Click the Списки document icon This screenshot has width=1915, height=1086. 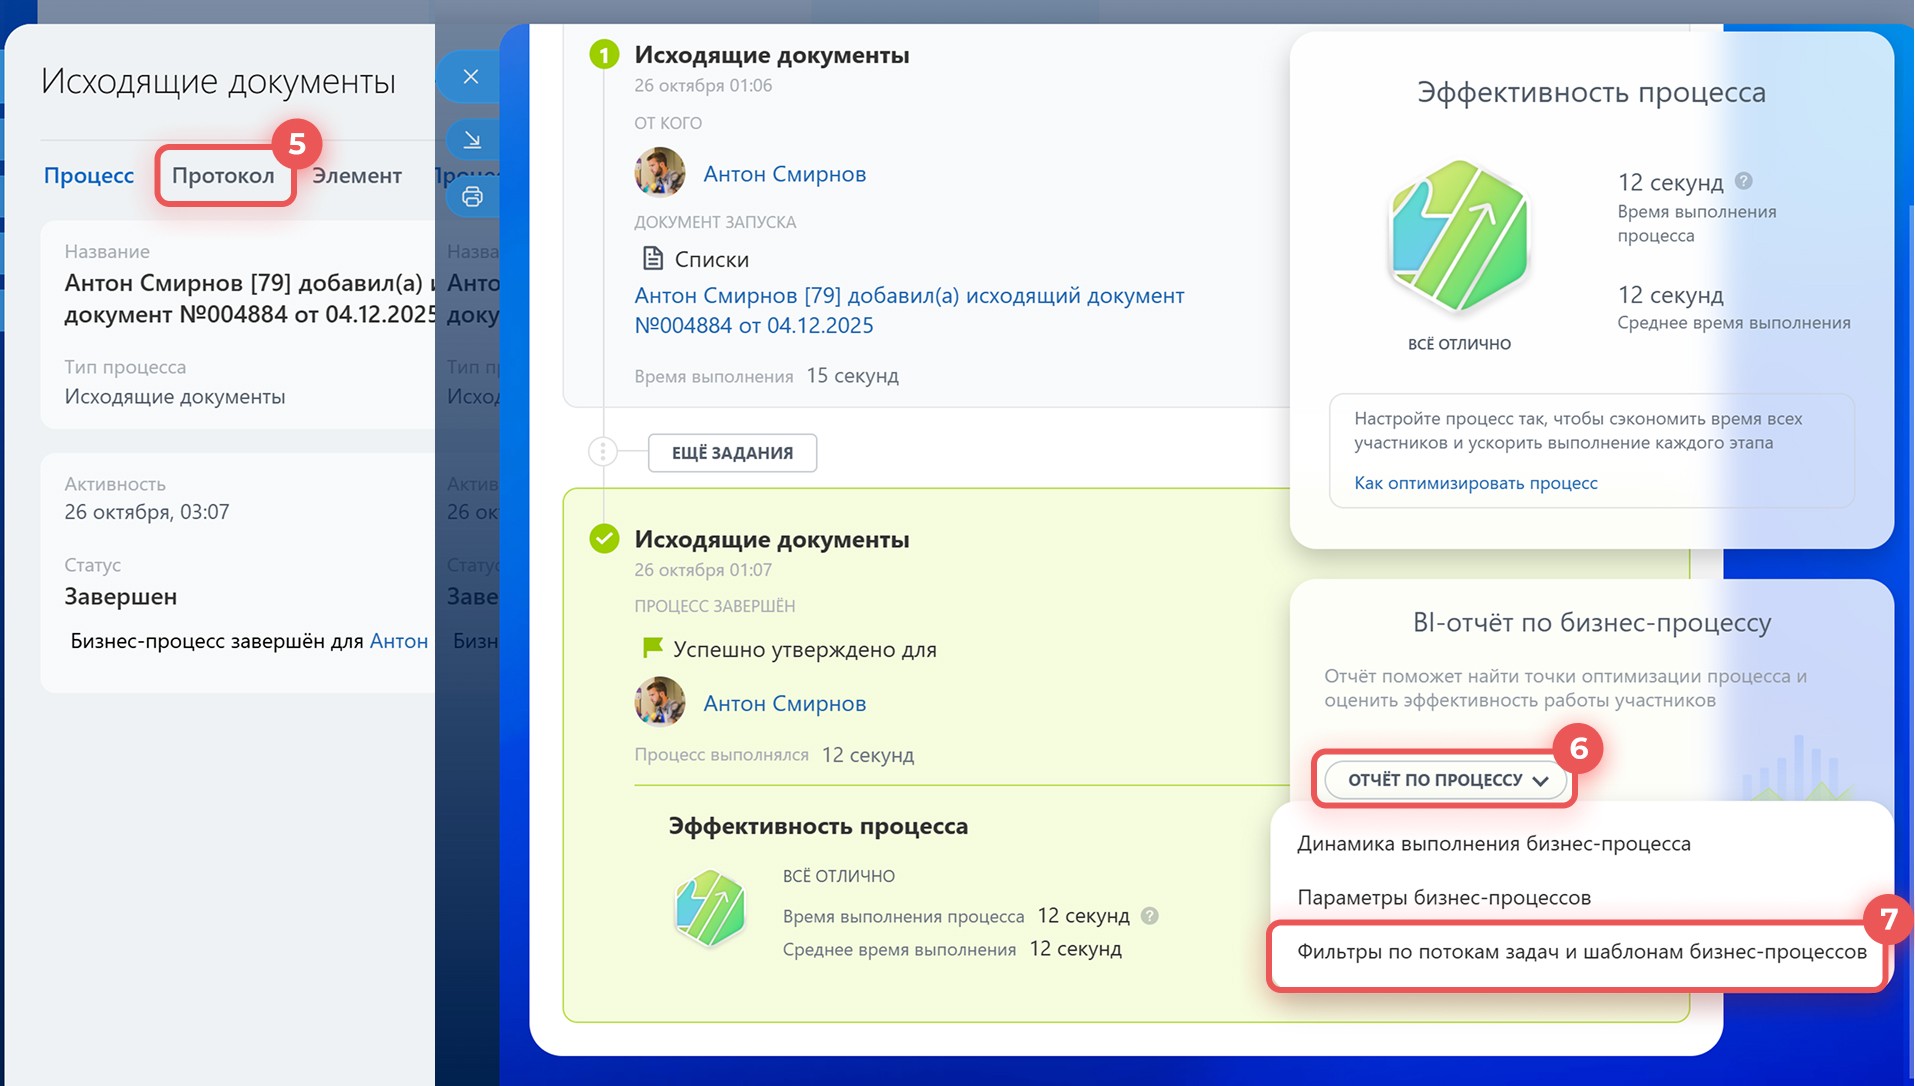[652, 259]
